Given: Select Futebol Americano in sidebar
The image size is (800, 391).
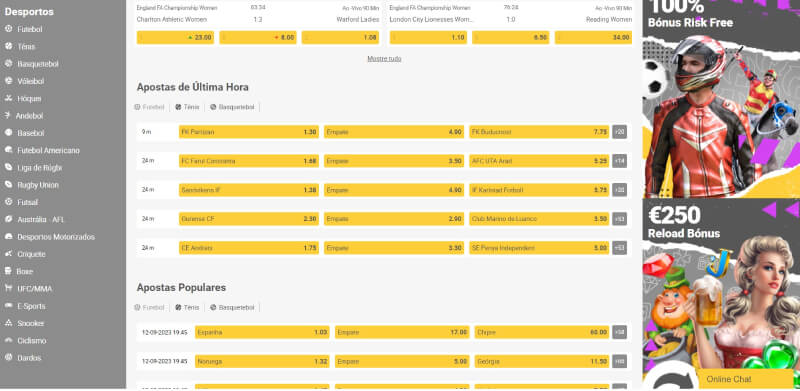Looking at the screenshot, I should click(x=48, y=151).
